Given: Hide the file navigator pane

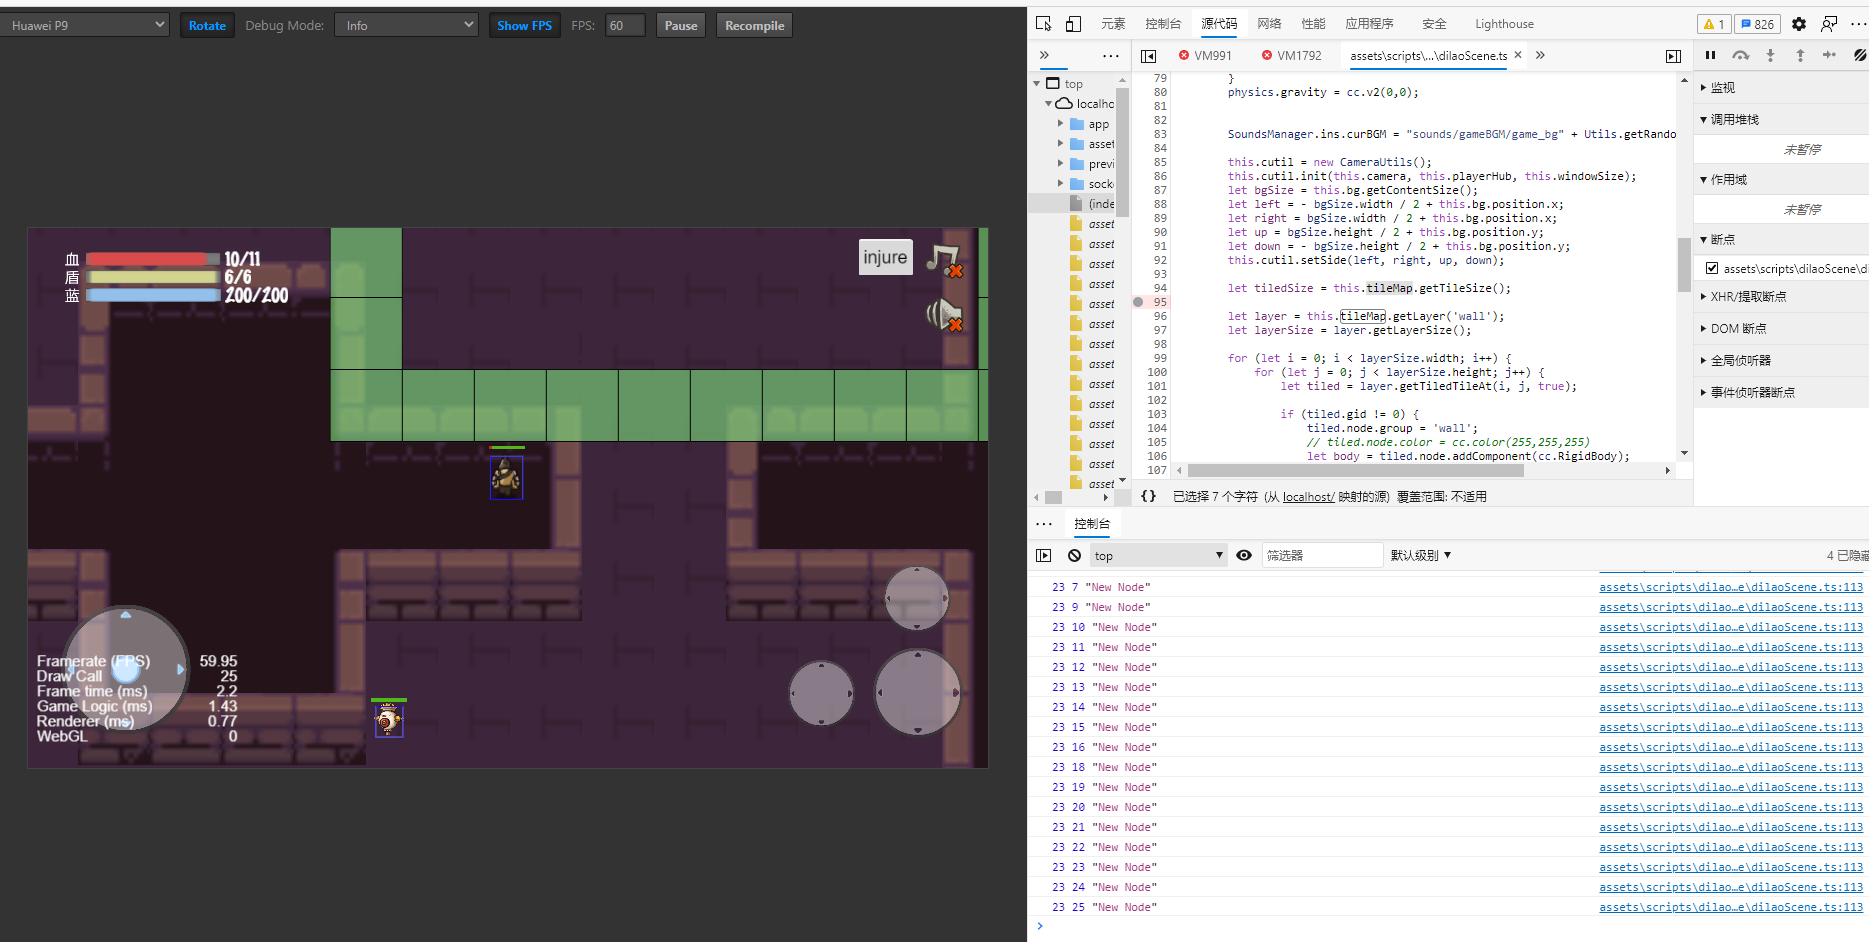Looking at the screenshot, I should click(x=1148, y=56).
